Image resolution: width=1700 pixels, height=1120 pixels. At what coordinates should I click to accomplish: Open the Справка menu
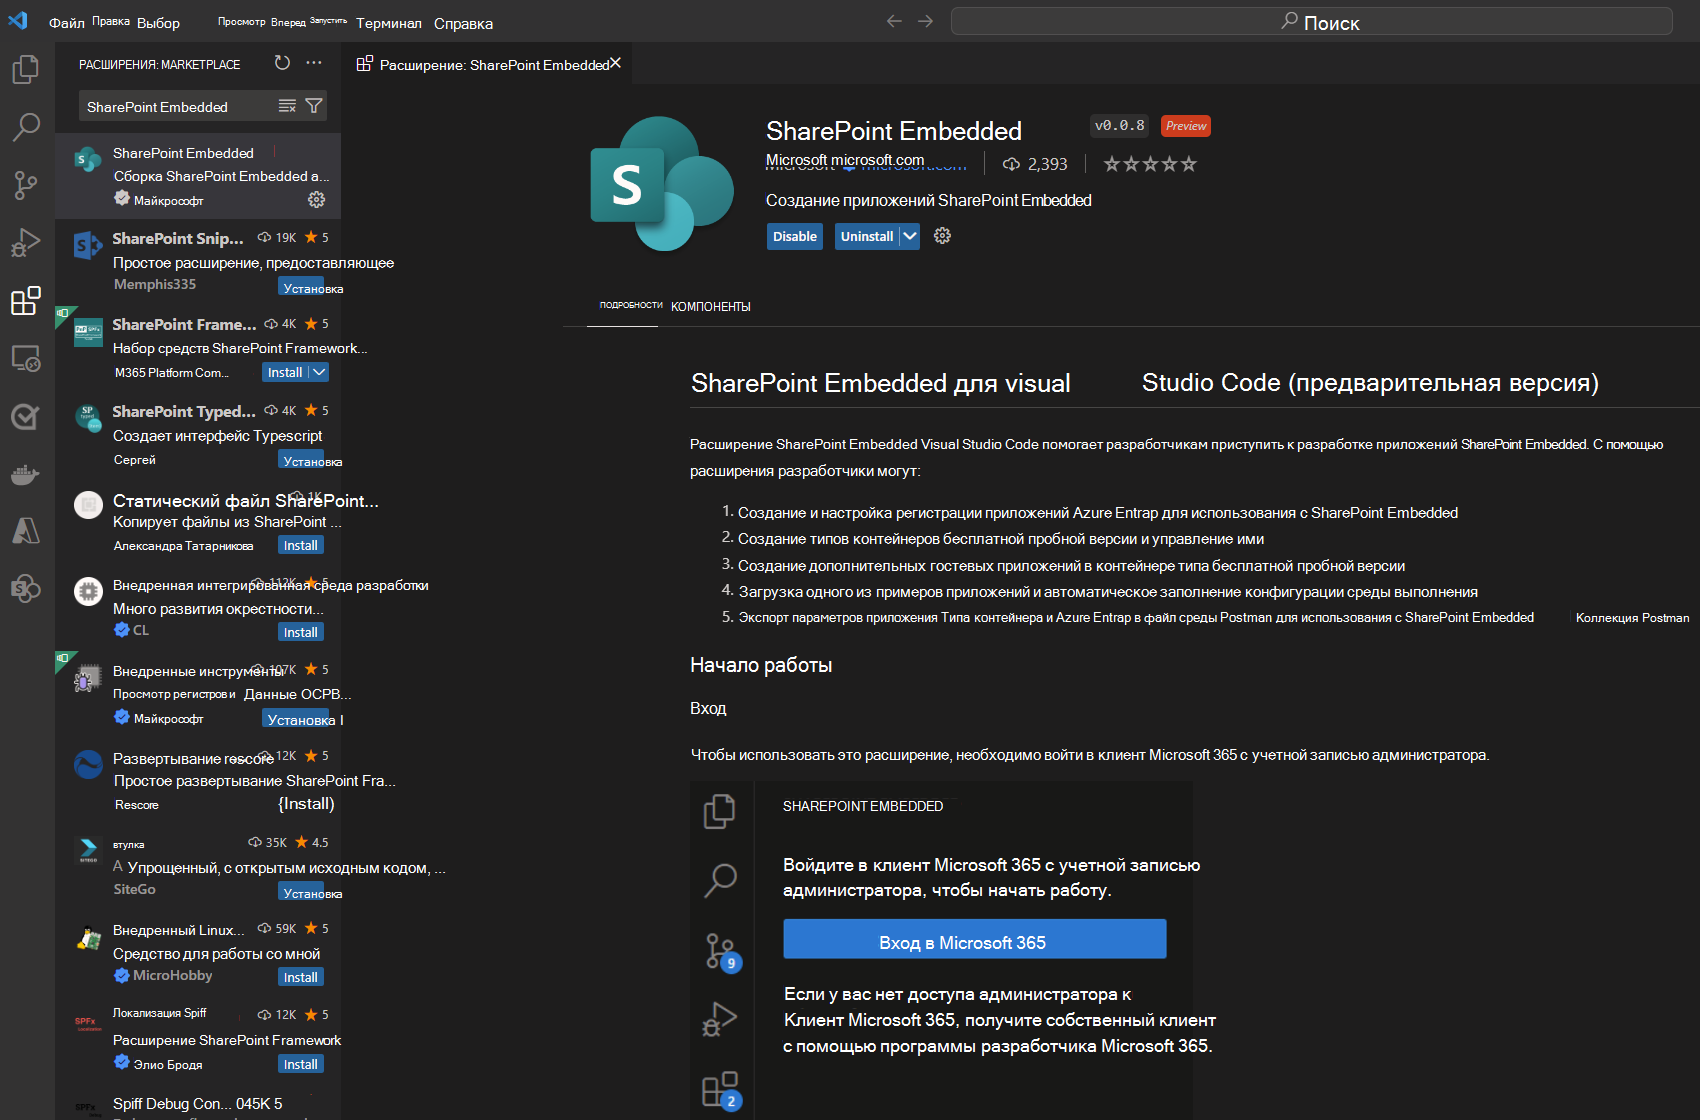coord(463,23)
